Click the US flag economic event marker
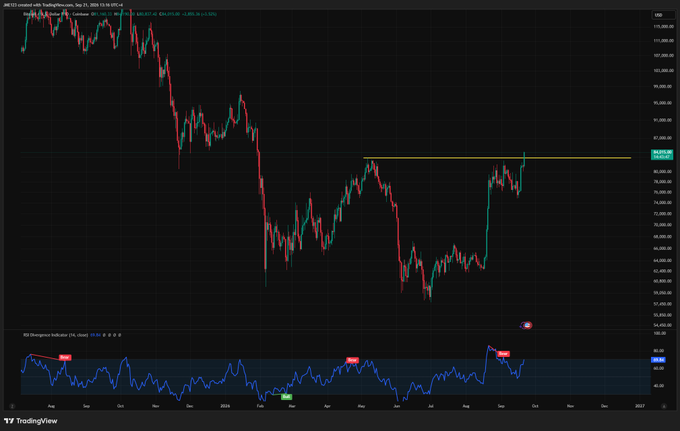This screenshot has width=680, height=431. [x=527, y=325]
